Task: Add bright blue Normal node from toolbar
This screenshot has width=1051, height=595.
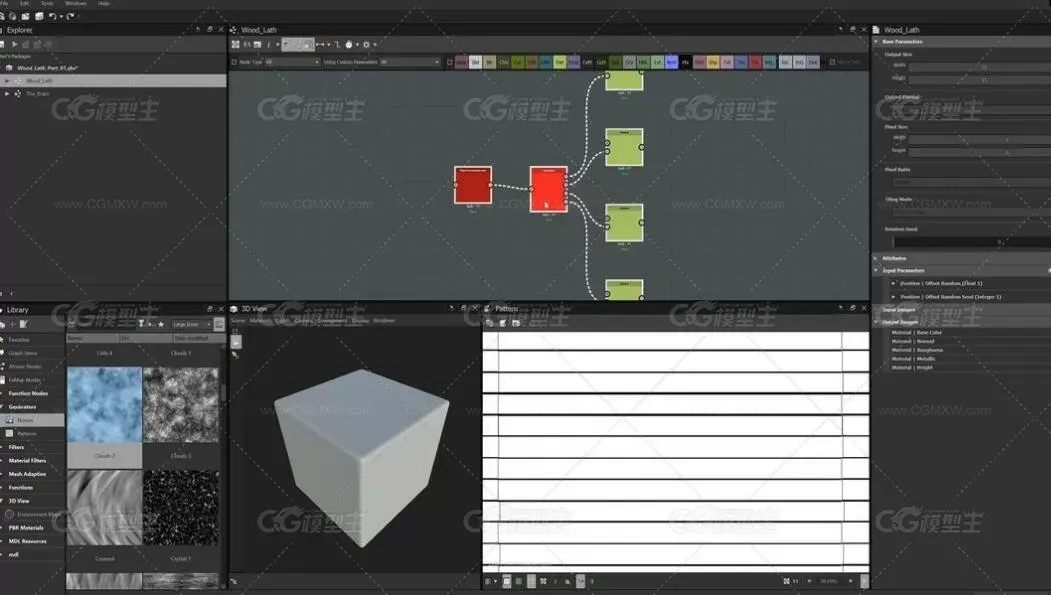Action: [x=672, y=62]
